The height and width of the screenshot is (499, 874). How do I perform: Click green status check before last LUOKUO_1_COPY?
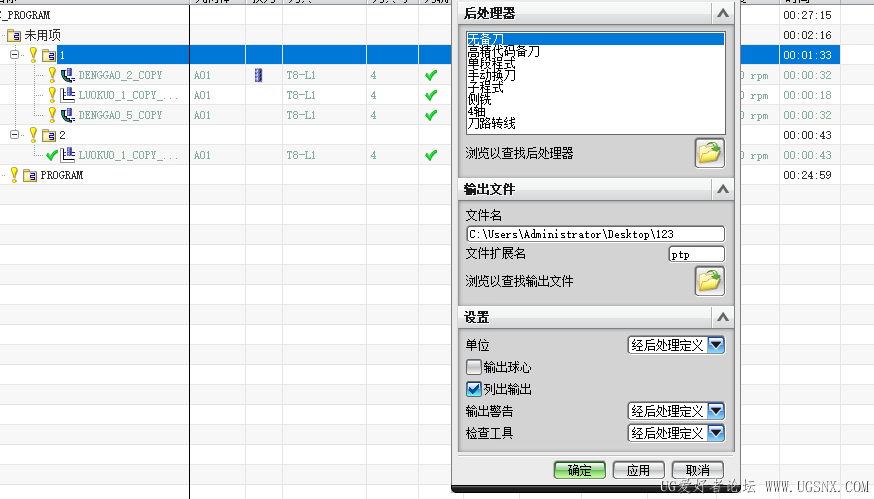coord(52,155)
